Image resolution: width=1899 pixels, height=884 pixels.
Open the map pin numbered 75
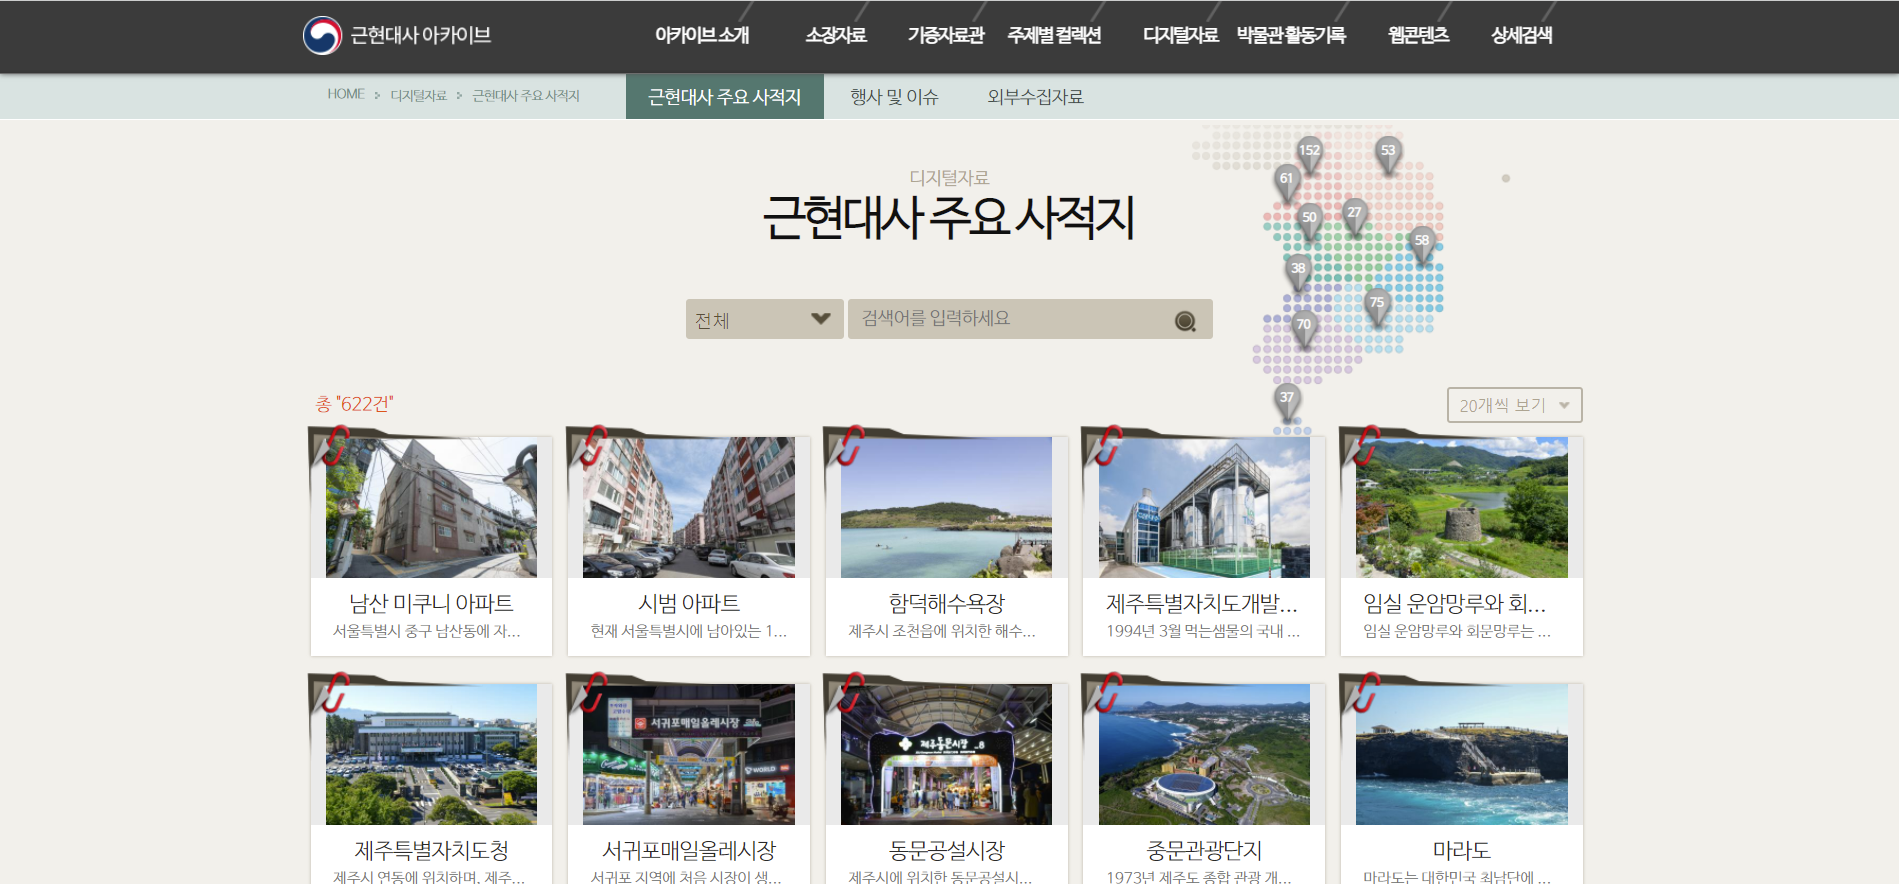tap(1377, 303)
